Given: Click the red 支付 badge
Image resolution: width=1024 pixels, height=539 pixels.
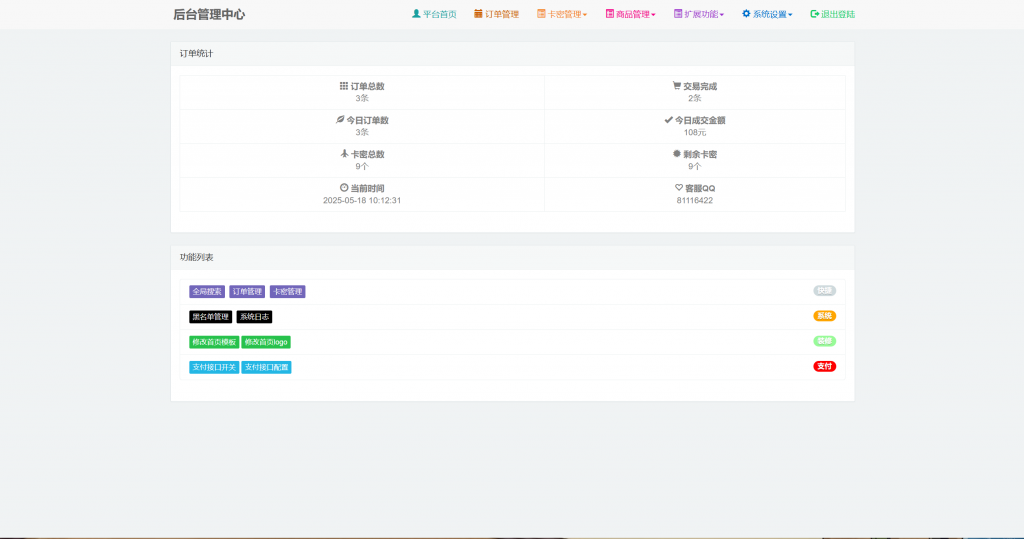Looking at the screenshot, I should point(824,366).
